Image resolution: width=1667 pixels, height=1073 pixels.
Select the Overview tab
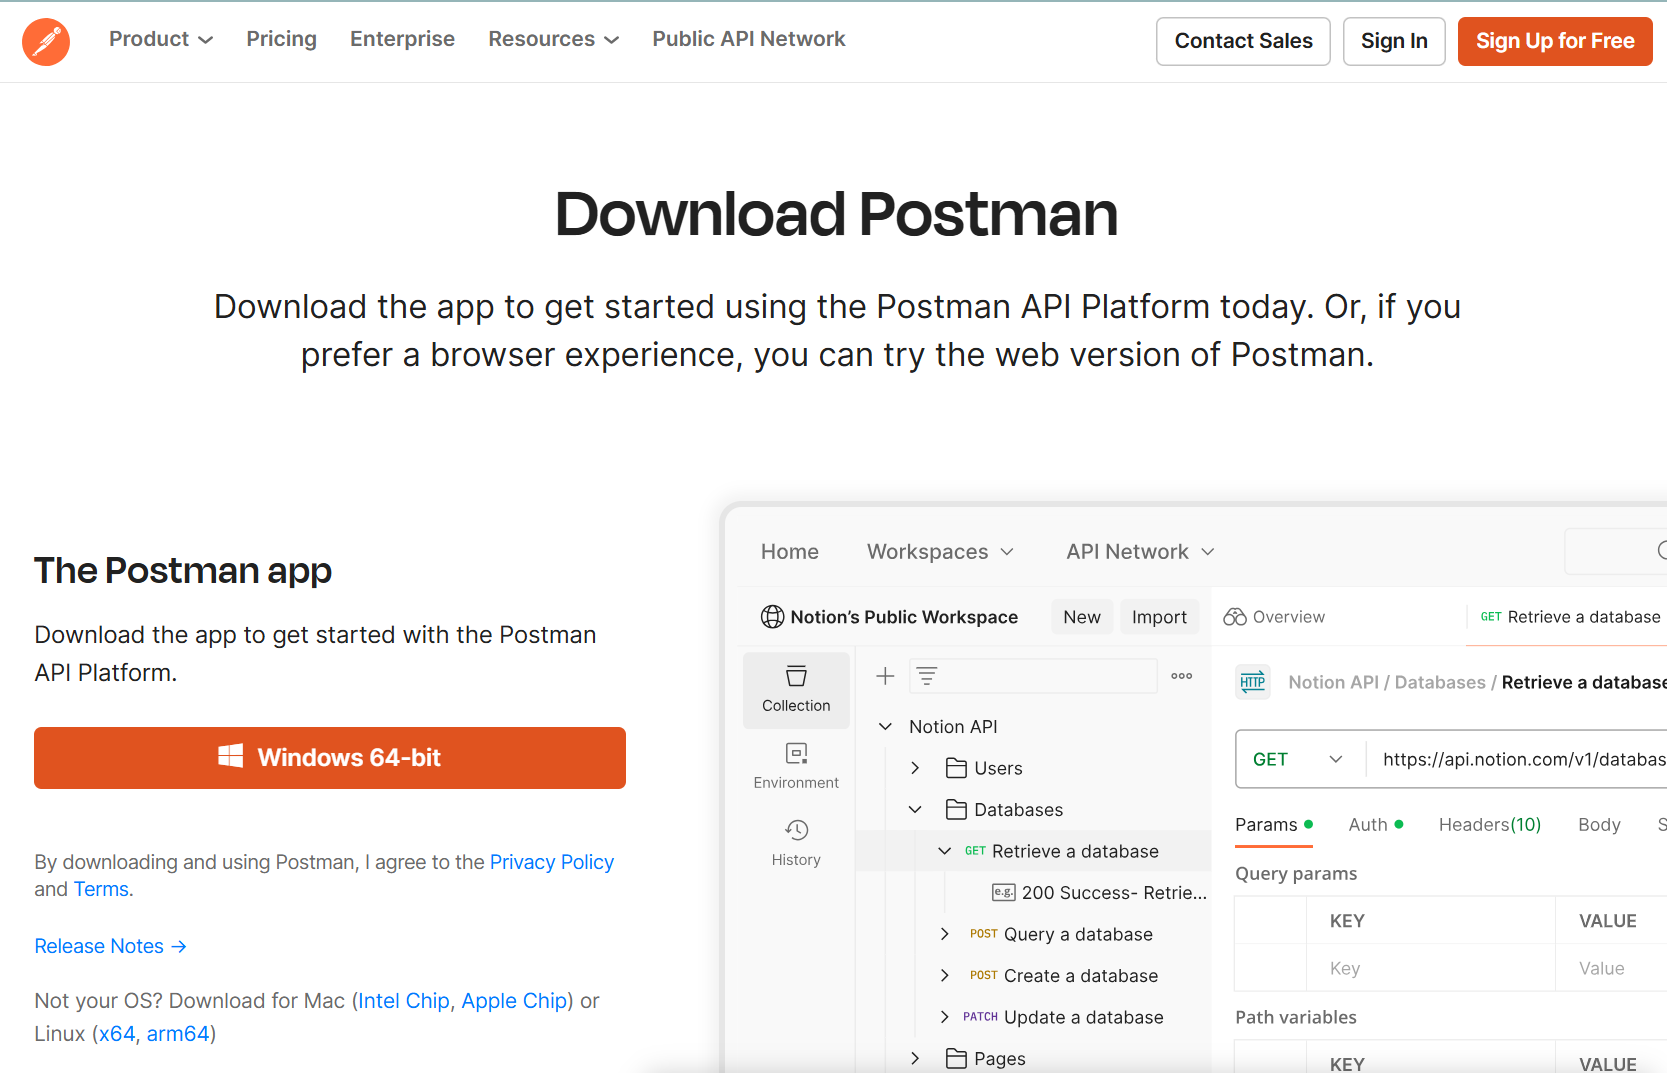pyautogui.click(x=1274, y=617)
